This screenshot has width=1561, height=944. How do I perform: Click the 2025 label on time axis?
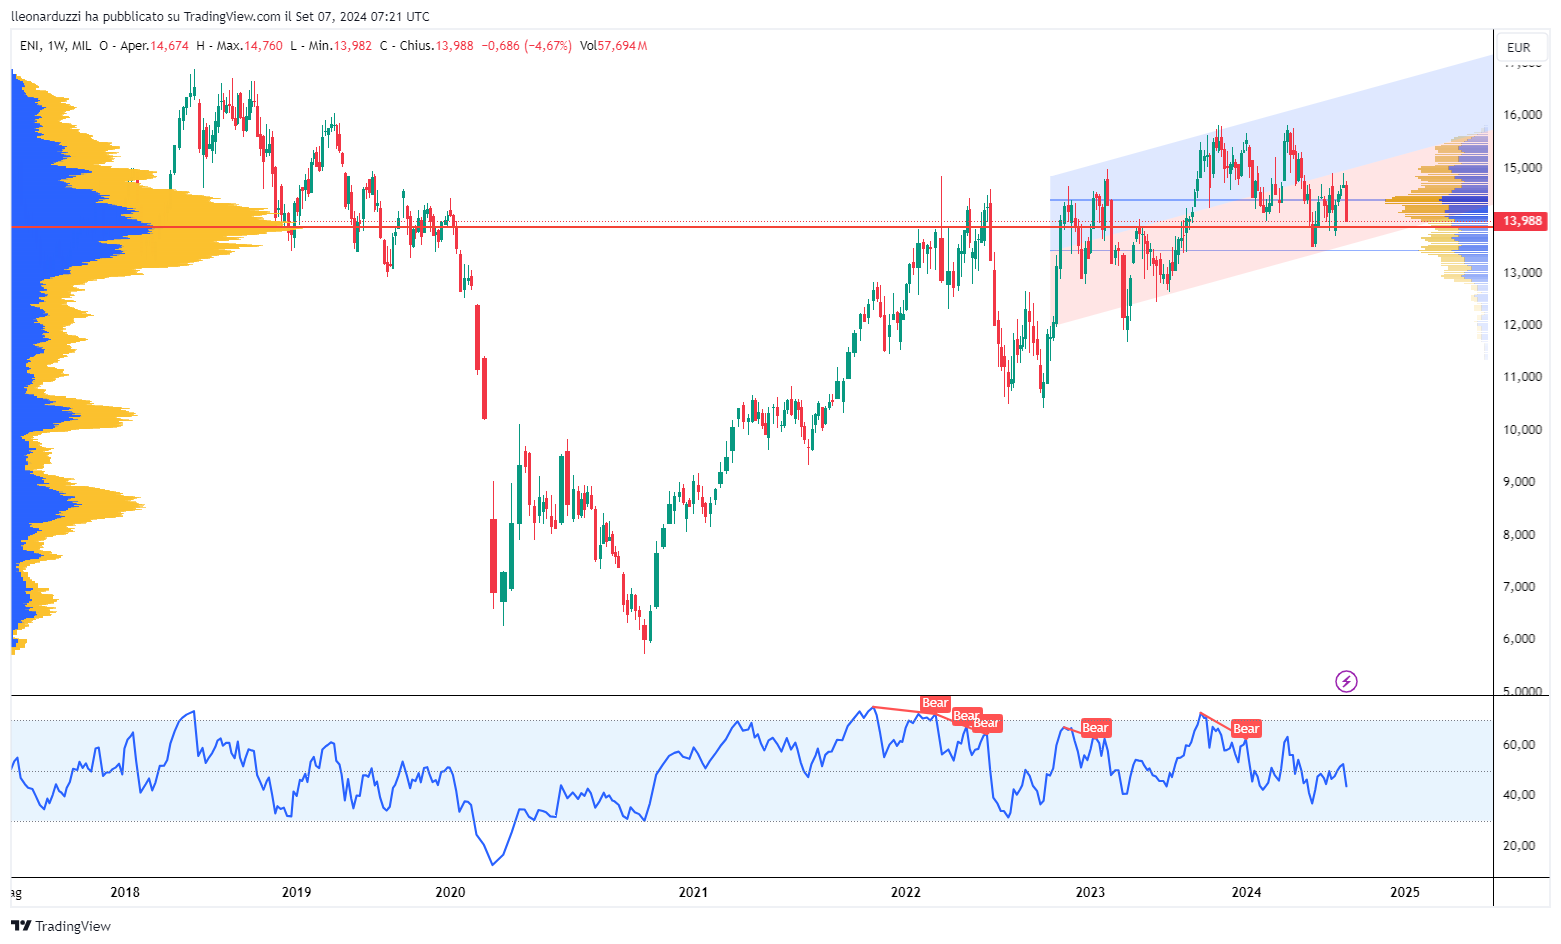point(1405,892)
